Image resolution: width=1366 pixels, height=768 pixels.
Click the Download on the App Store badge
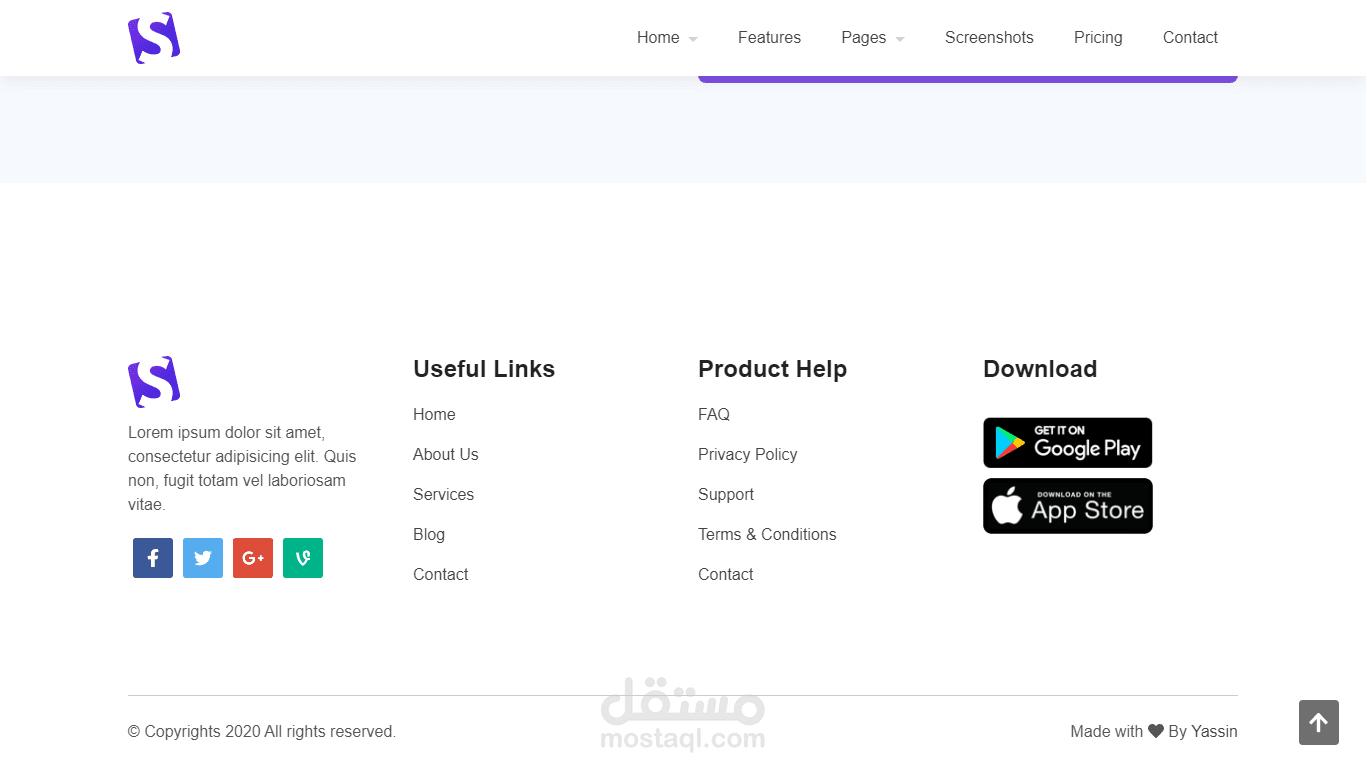[1068, 506]
